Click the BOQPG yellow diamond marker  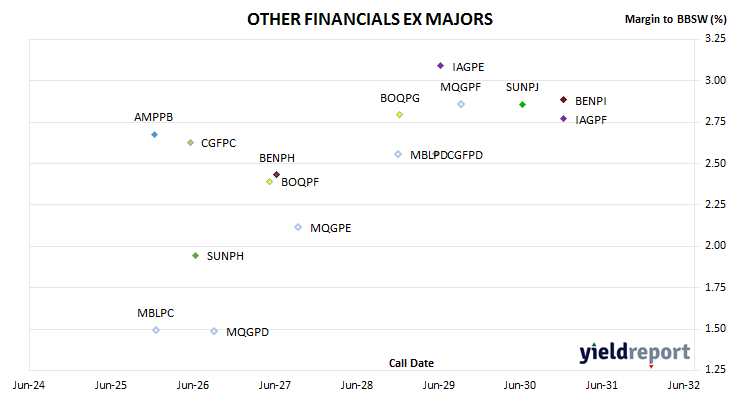click(399, 115)
